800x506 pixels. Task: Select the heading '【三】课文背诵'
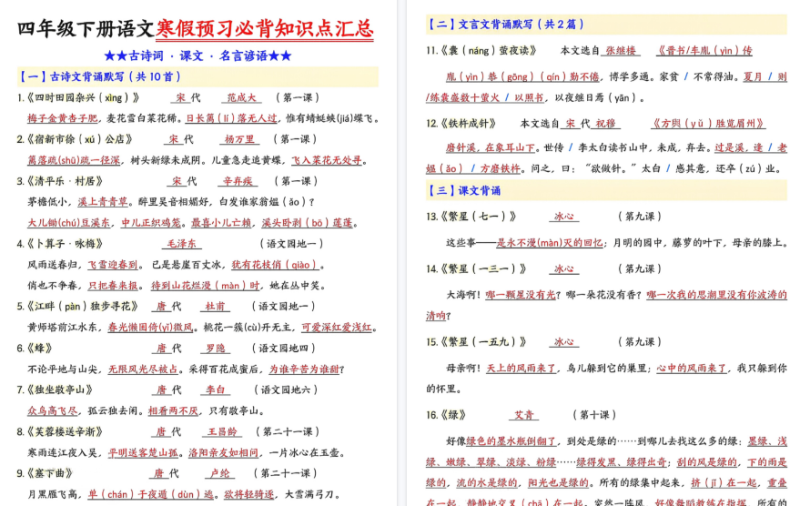click(x=464, y=191)
